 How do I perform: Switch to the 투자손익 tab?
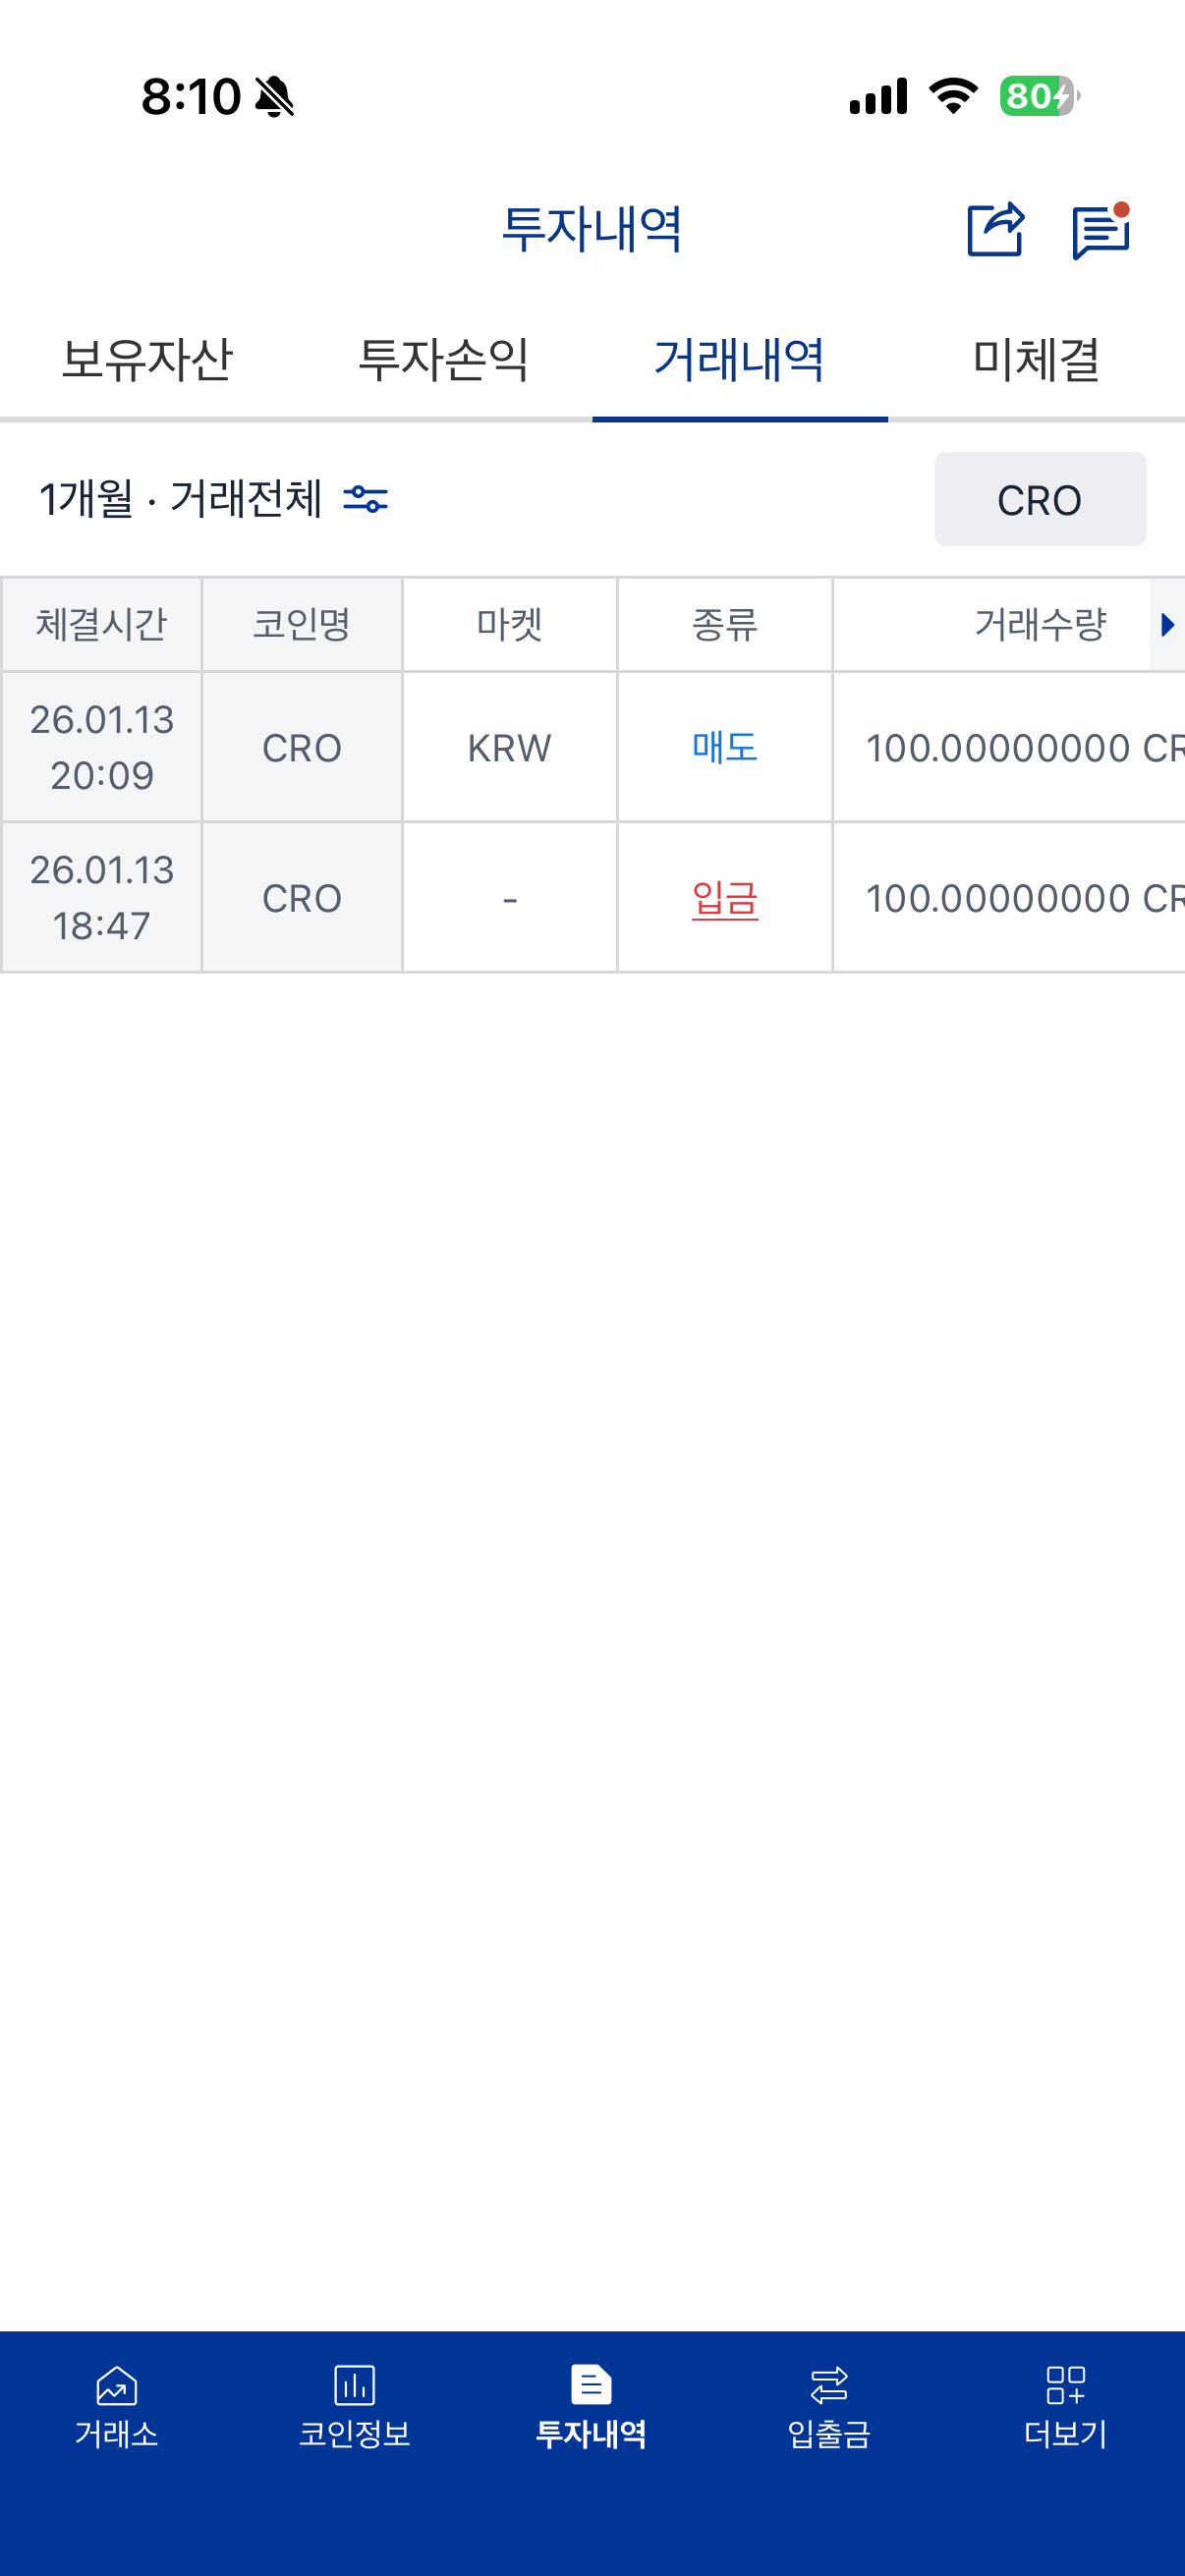pyautogui.click(x=443, y=360)
